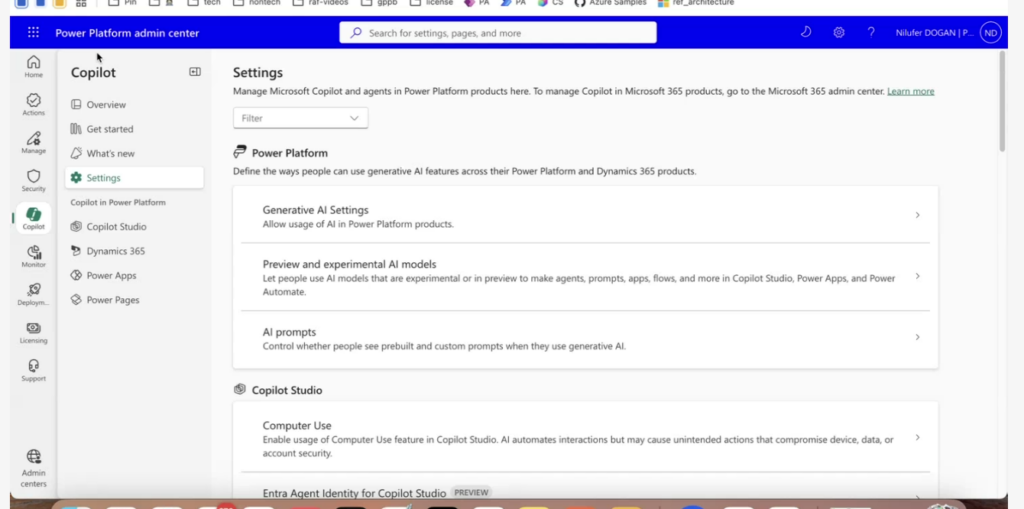Click the Power Platform section icon
This screenshot has width=1024, height=509.
pos(240,152)
